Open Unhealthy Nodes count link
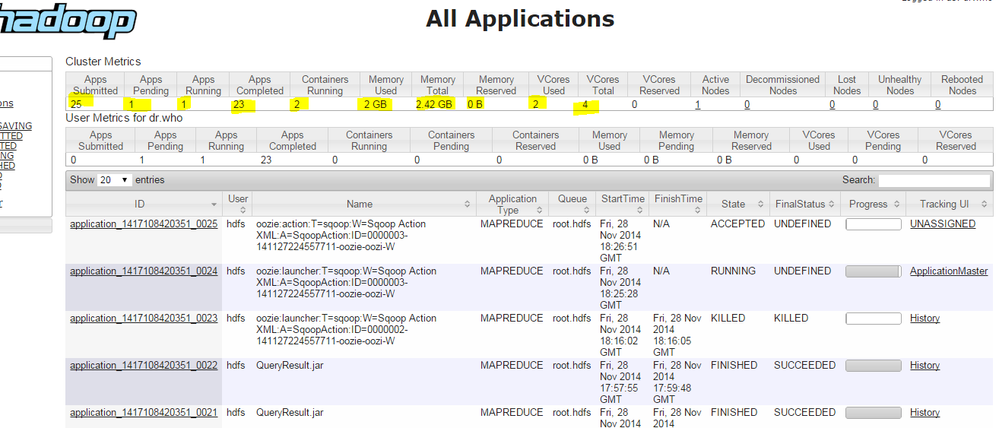Image resolution: width=999 pixels, height=428 pixels. (x=875, y=104)
